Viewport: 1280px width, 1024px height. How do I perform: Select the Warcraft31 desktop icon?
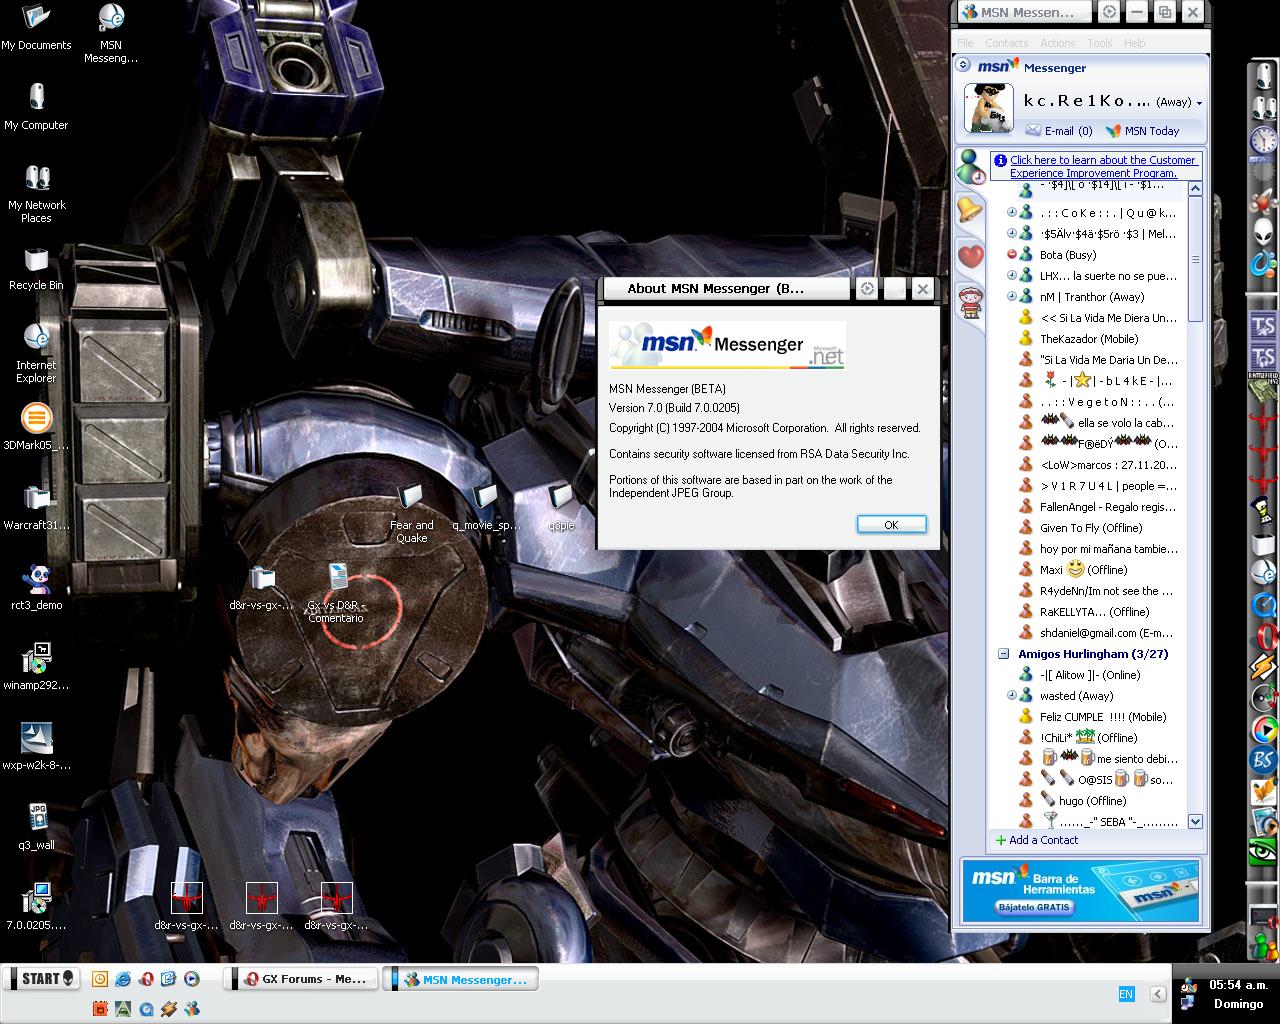[x=36, y=507]
